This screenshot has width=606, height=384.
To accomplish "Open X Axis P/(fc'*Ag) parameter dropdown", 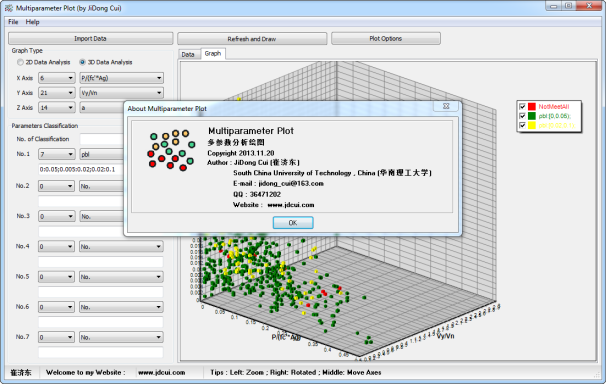I will tap(121, 78).
